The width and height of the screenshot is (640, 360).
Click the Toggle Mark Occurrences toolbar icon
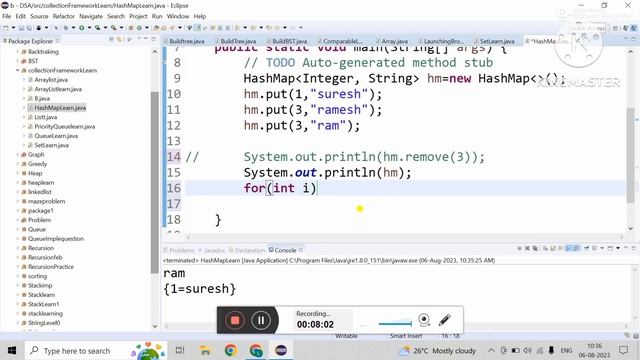[197, 28]
